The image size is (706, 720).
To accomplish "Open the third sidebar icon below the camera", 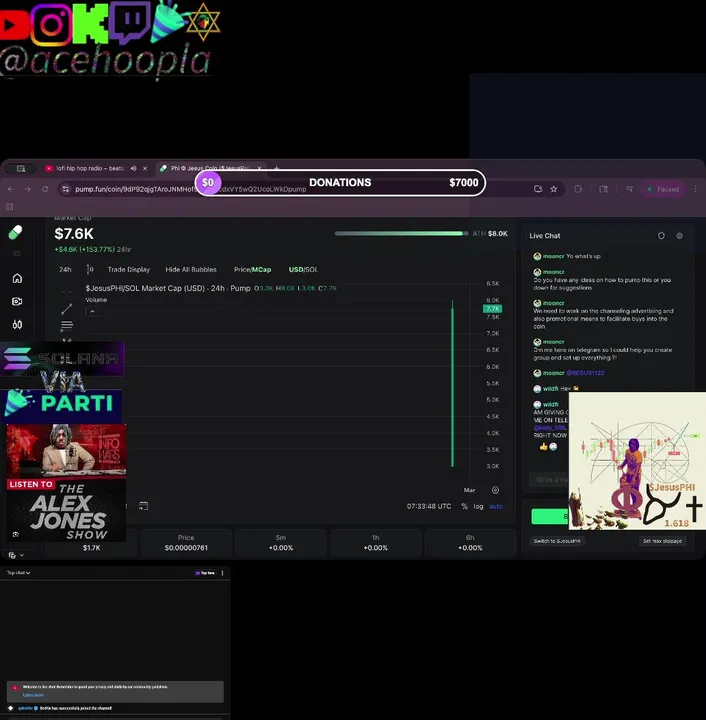I will click(x=17, y=325).
